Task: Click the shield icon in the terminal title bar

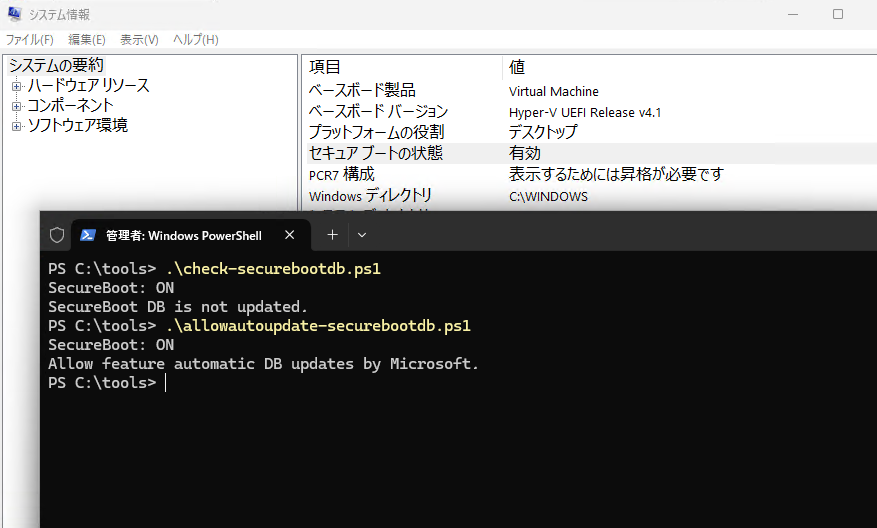Action: (x=57, y=235)
